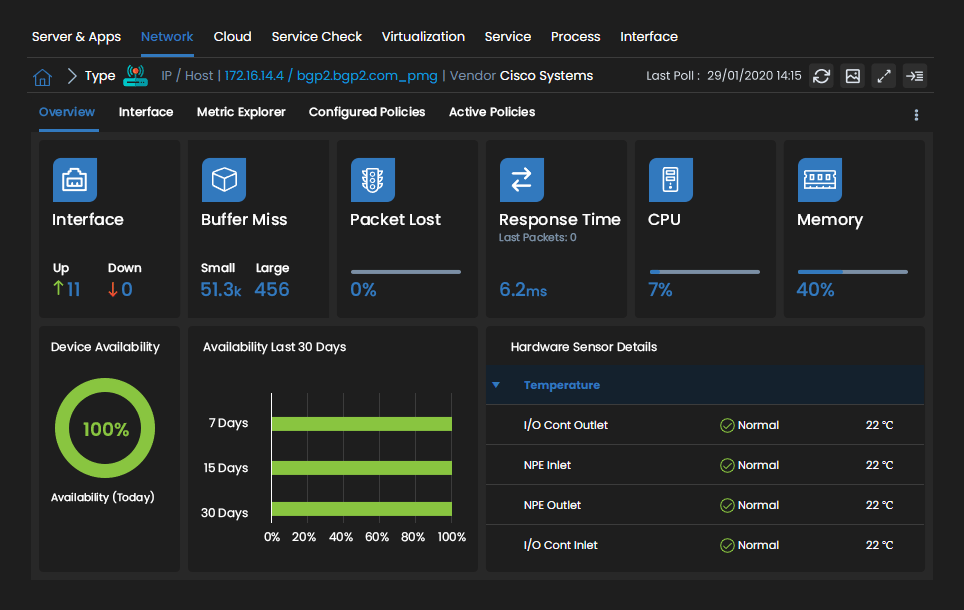Click the Memory chip icon
The width and height of the screenshot is (964, 610).
pos(820,180)
